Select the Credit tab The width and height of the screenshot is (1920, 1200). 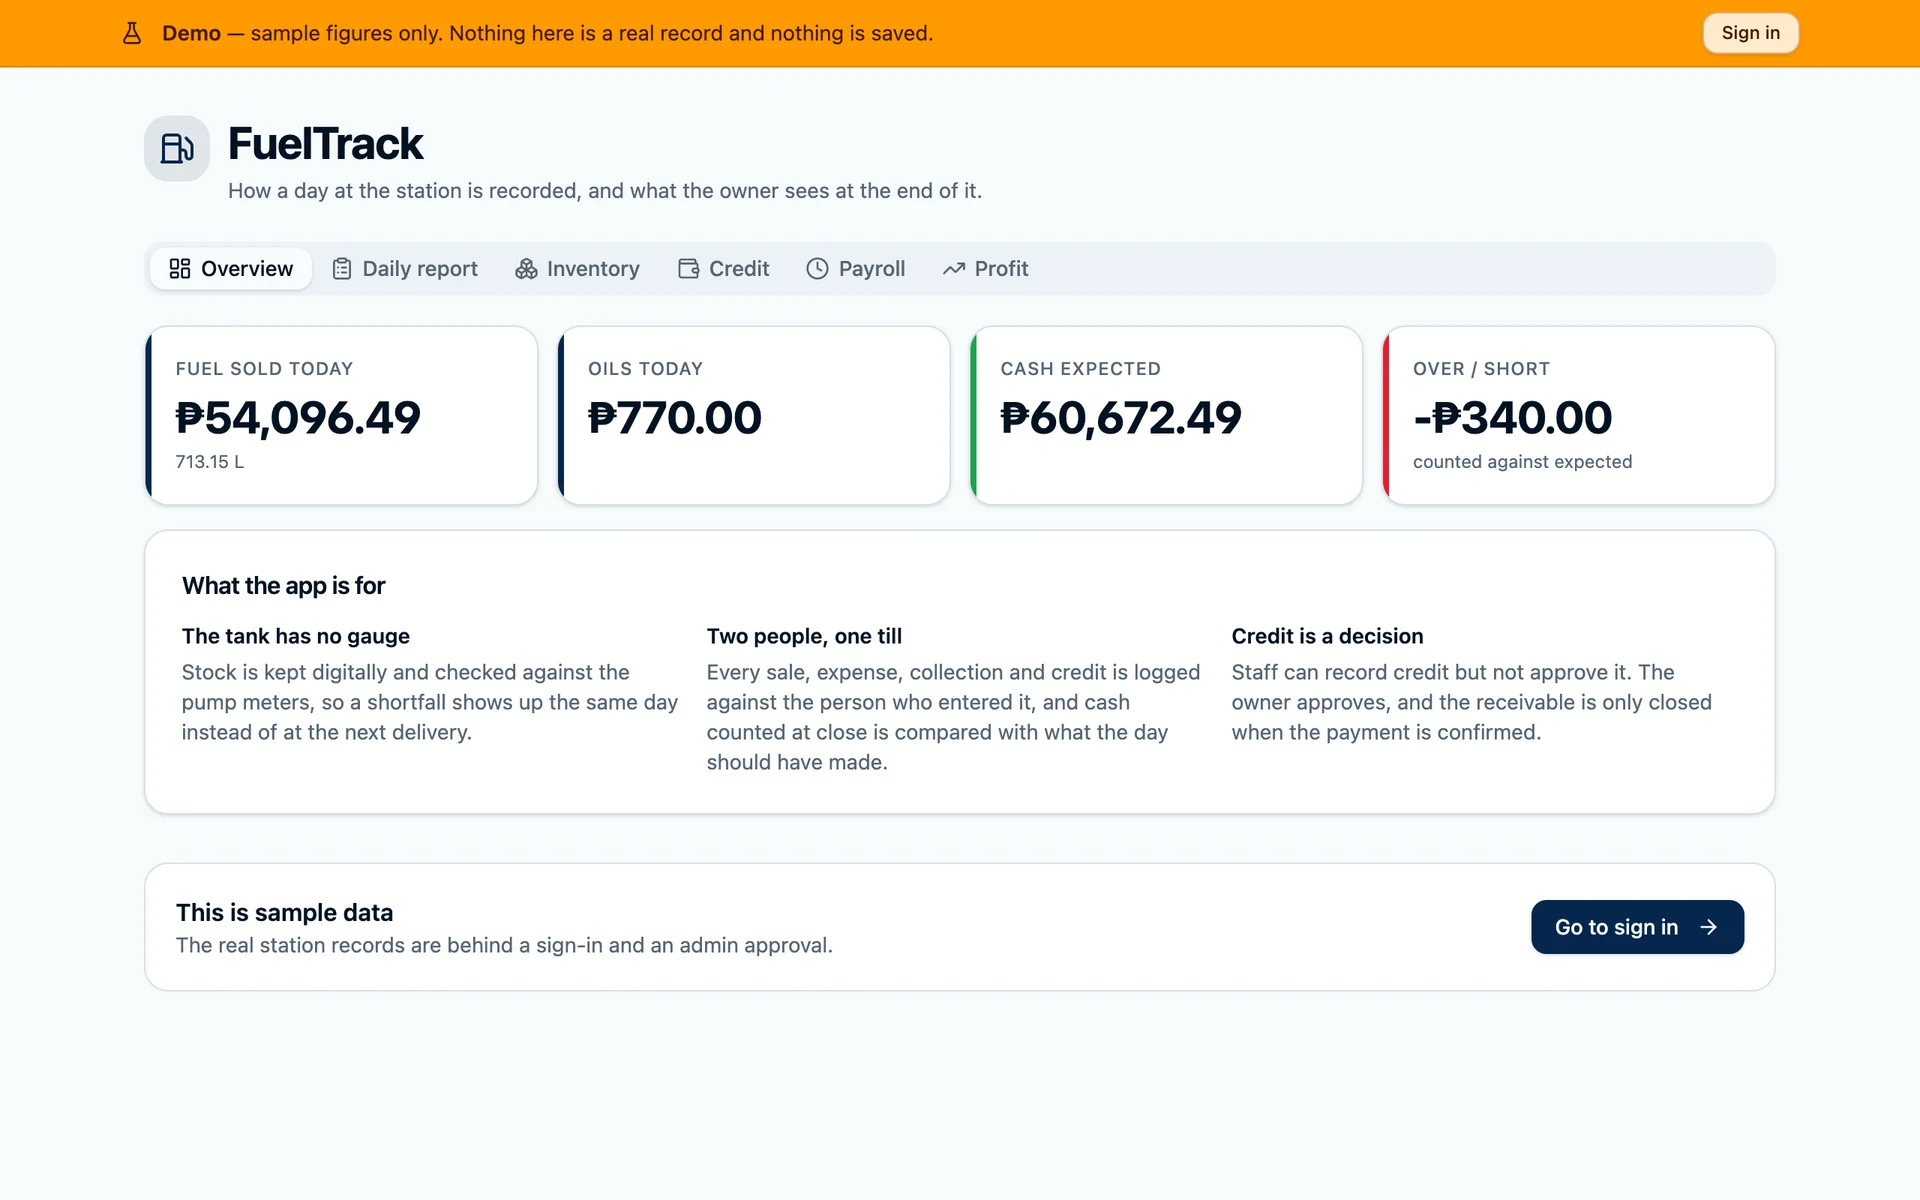tap(724, 269)
